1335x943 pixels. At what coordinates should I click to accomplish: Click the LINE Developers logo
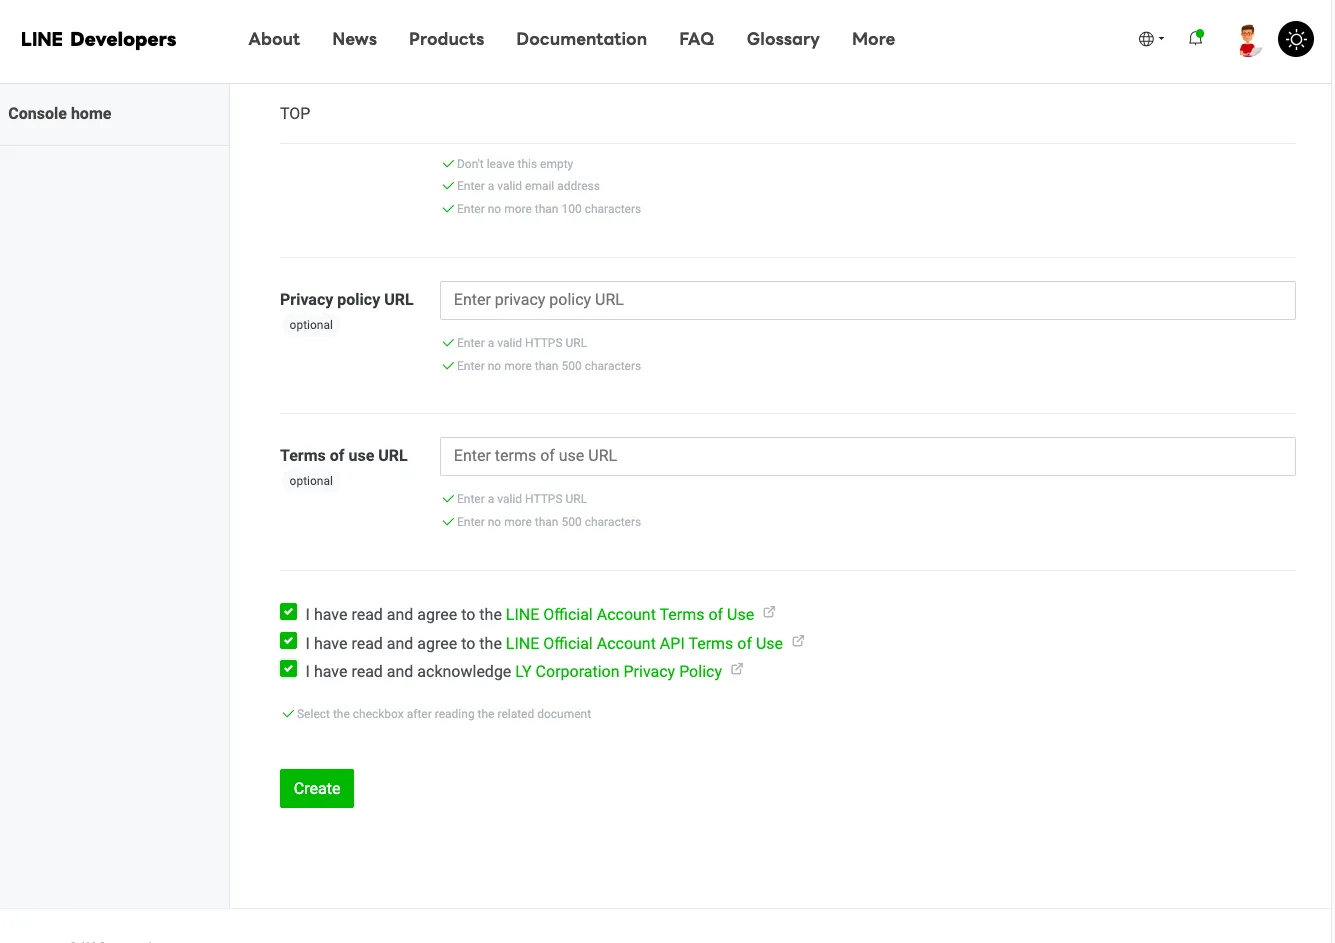click(98, 39)
